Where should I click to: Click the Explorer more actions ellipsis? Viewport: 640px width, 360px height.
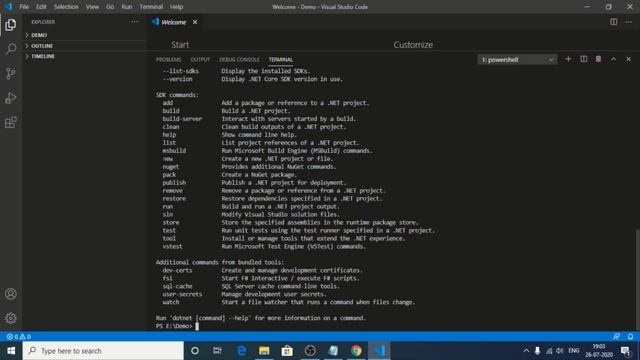tap(134, 22)
